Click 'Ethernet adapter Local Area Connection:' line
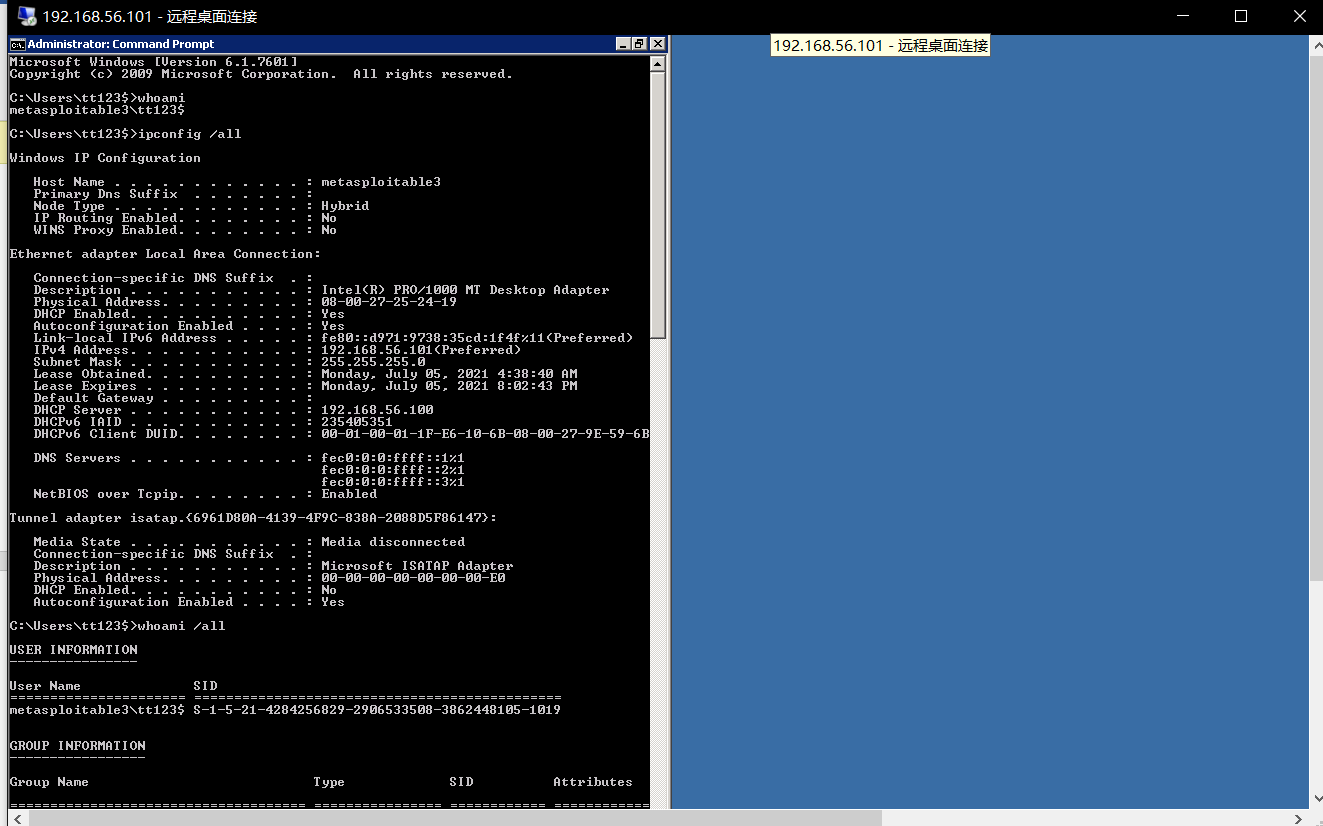1323x826 pixels. (165, 254)
